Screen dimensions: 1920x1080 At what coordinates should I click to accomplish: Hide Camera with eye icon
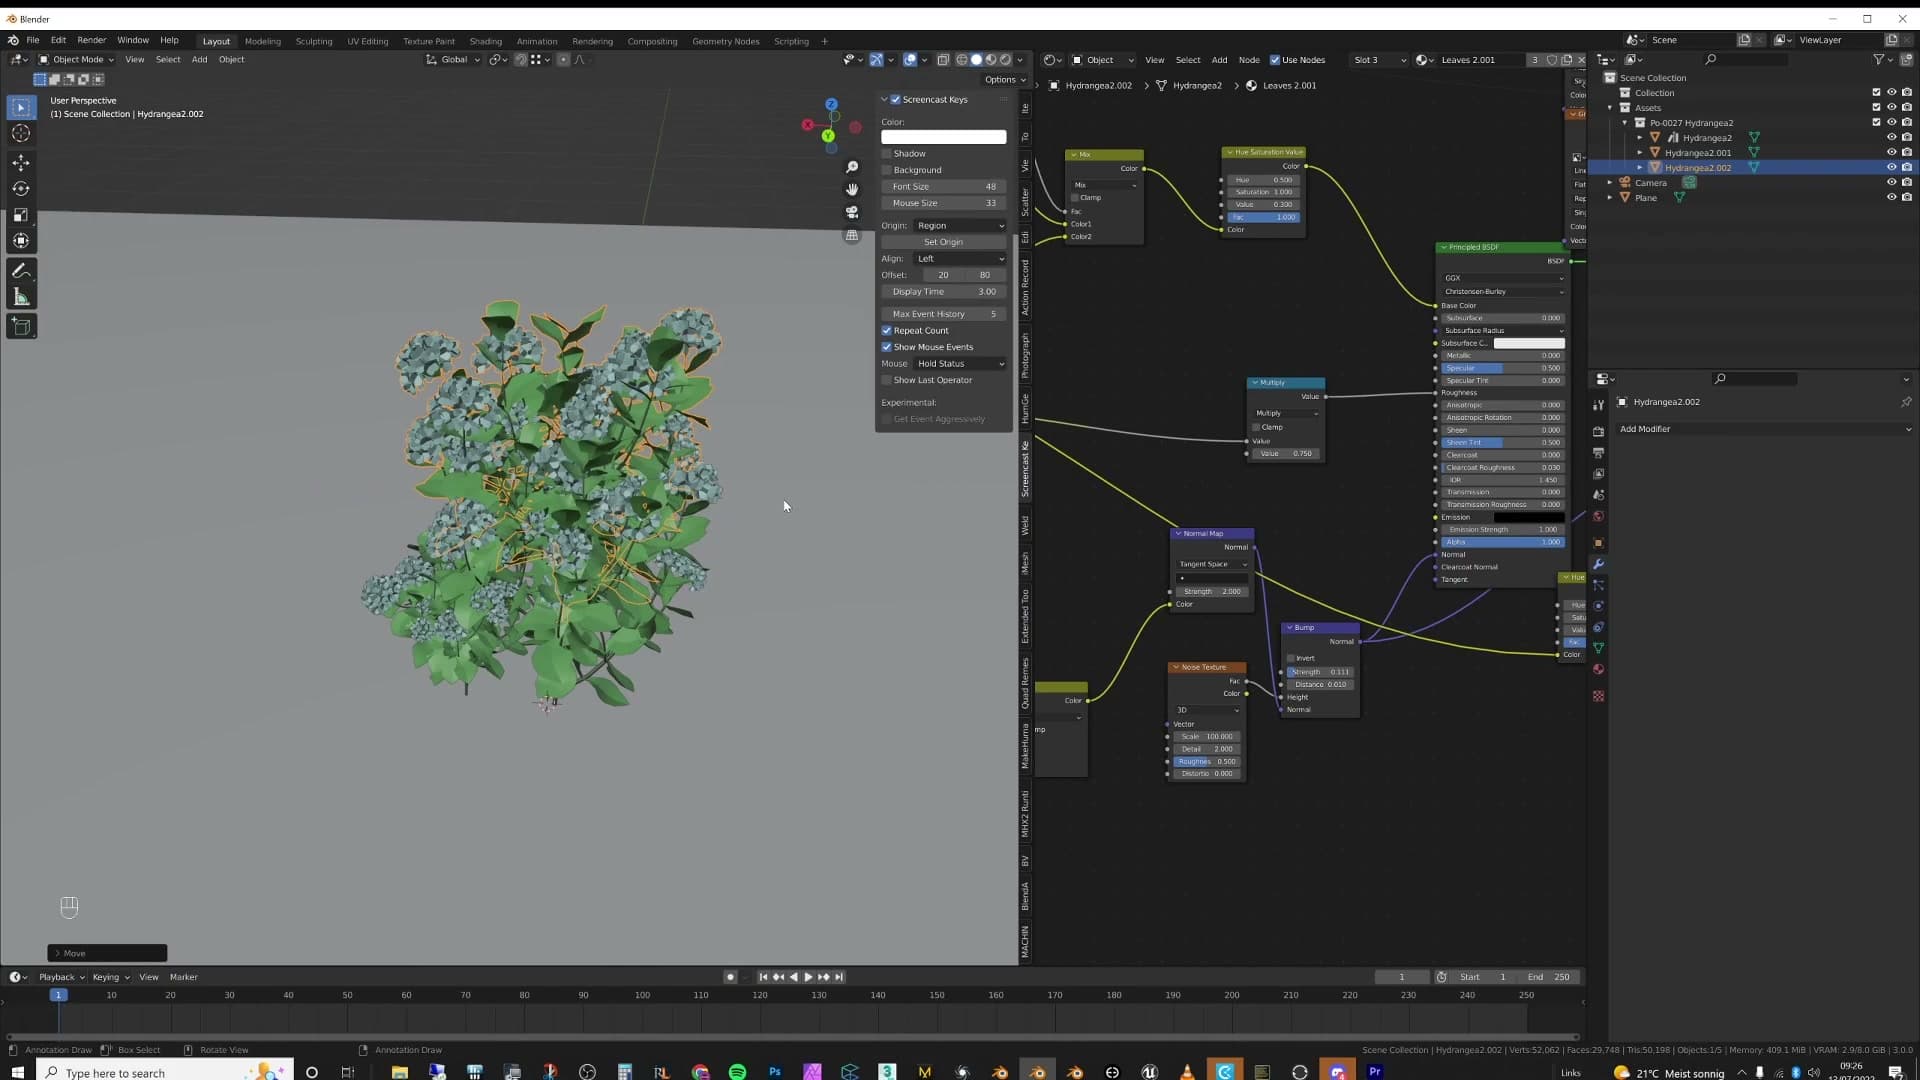(1891, 183)
